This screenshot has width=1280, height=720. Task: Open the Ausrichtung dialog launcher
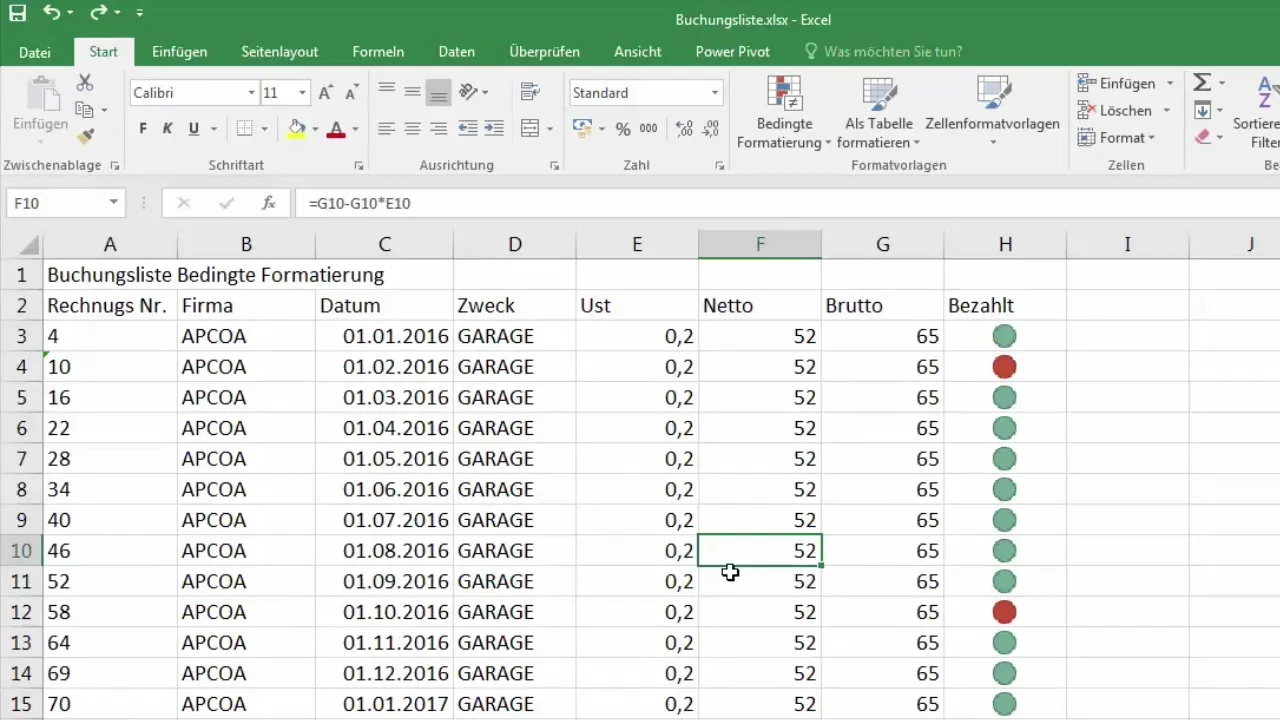[x=555, y=165]
